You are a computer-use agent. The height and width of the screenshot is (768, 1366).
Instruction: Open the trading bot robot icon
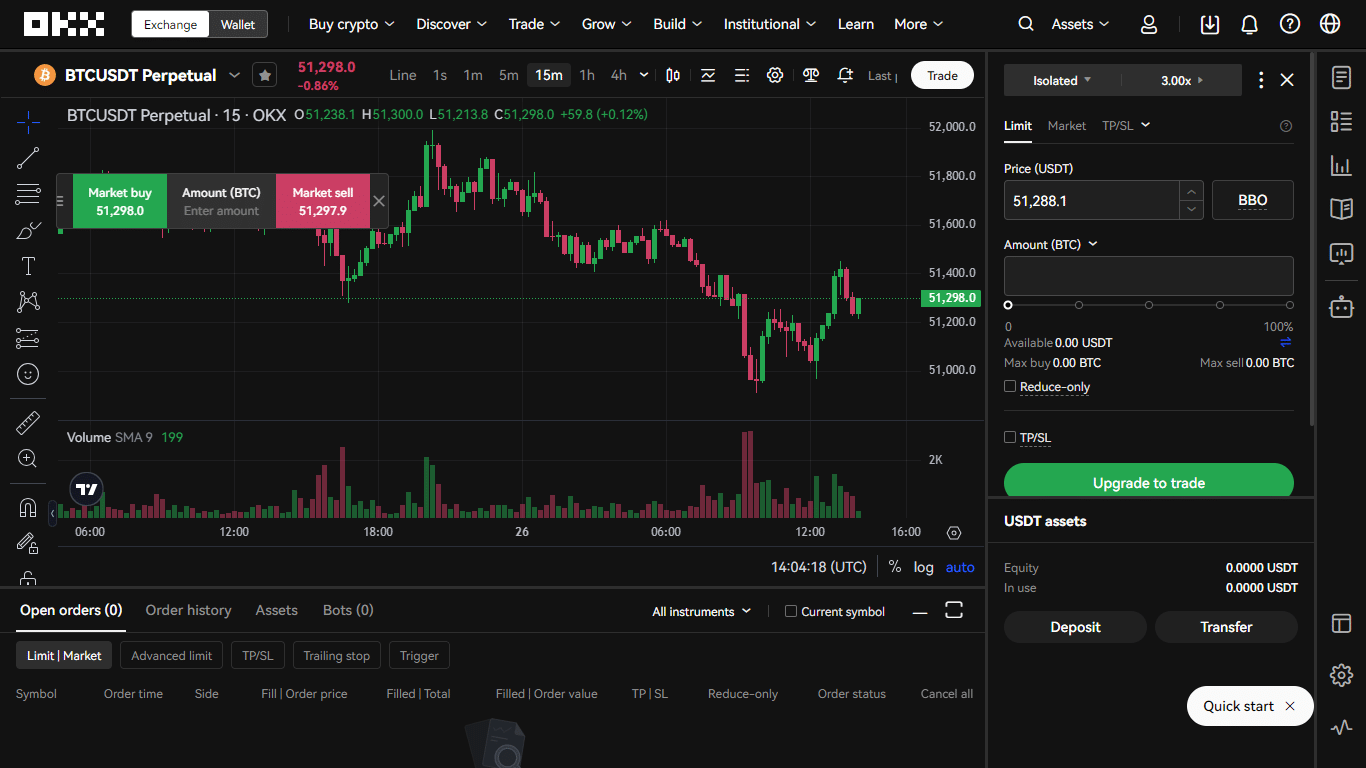pos(1342,307)
